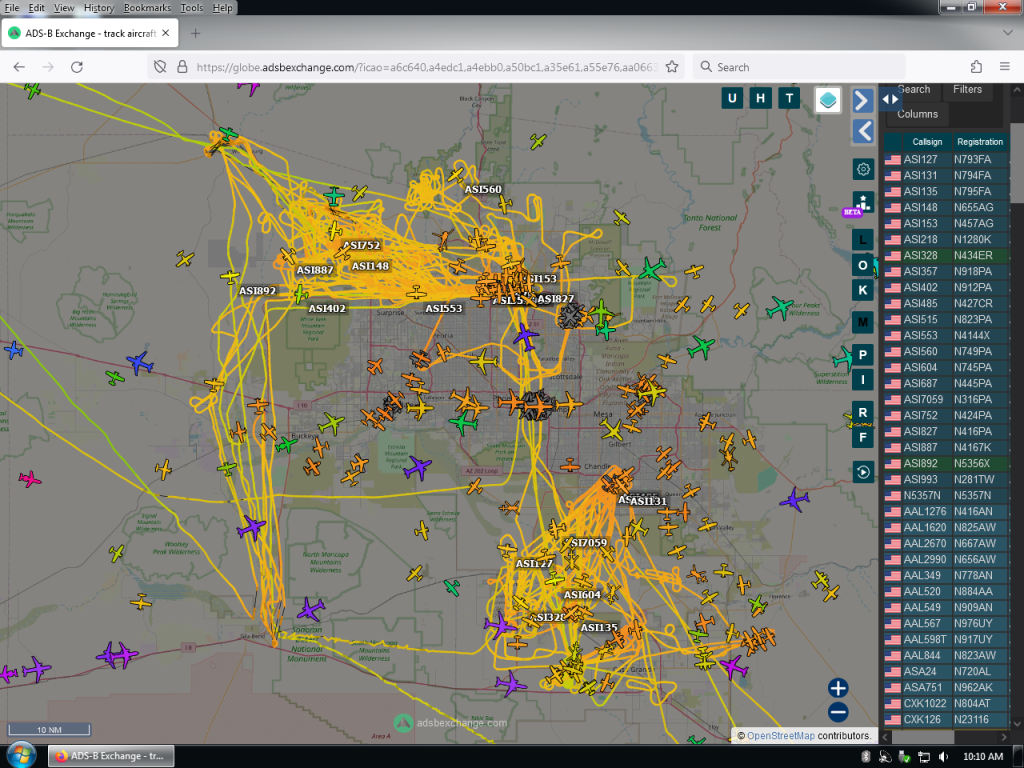Image resolution: width=1024 pixels, height=768 pixels.
Task: Toggle the R map option button
Action: pos(863,413)
